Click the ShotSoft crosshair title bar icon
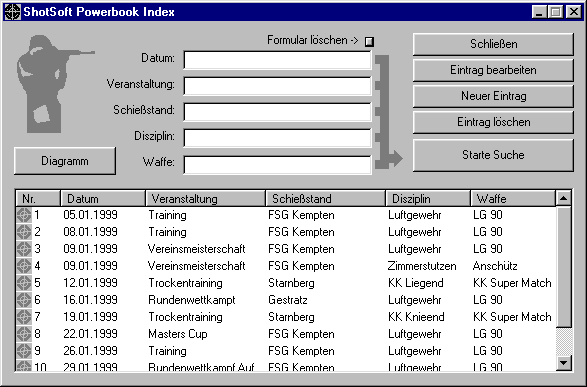Viewport: 587px width, 387px height. tap(12, 12)
